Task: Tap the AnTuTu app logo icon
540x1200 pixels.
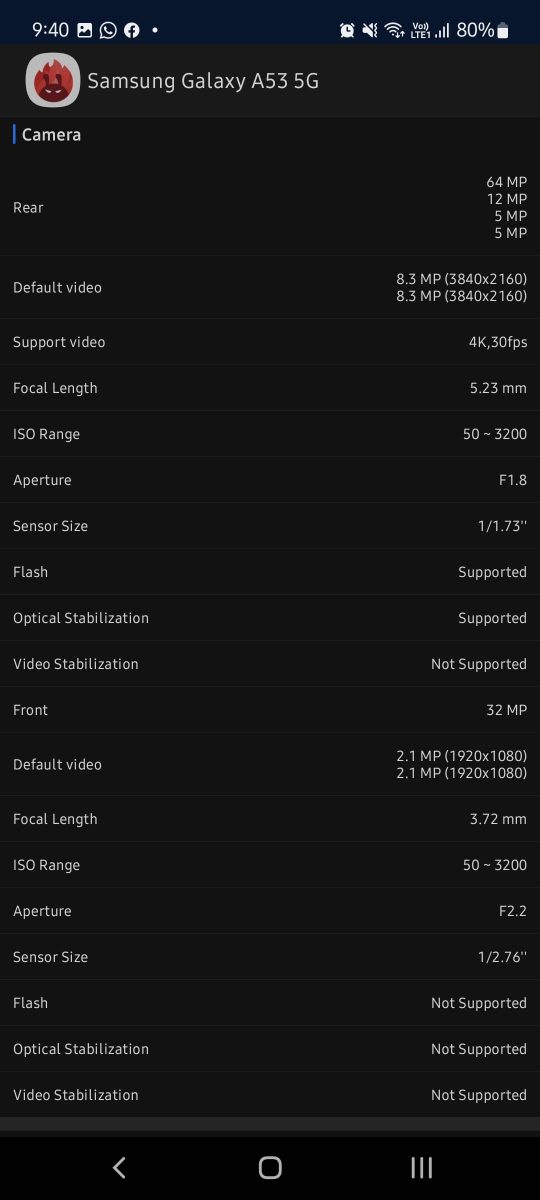Action: 52,80
